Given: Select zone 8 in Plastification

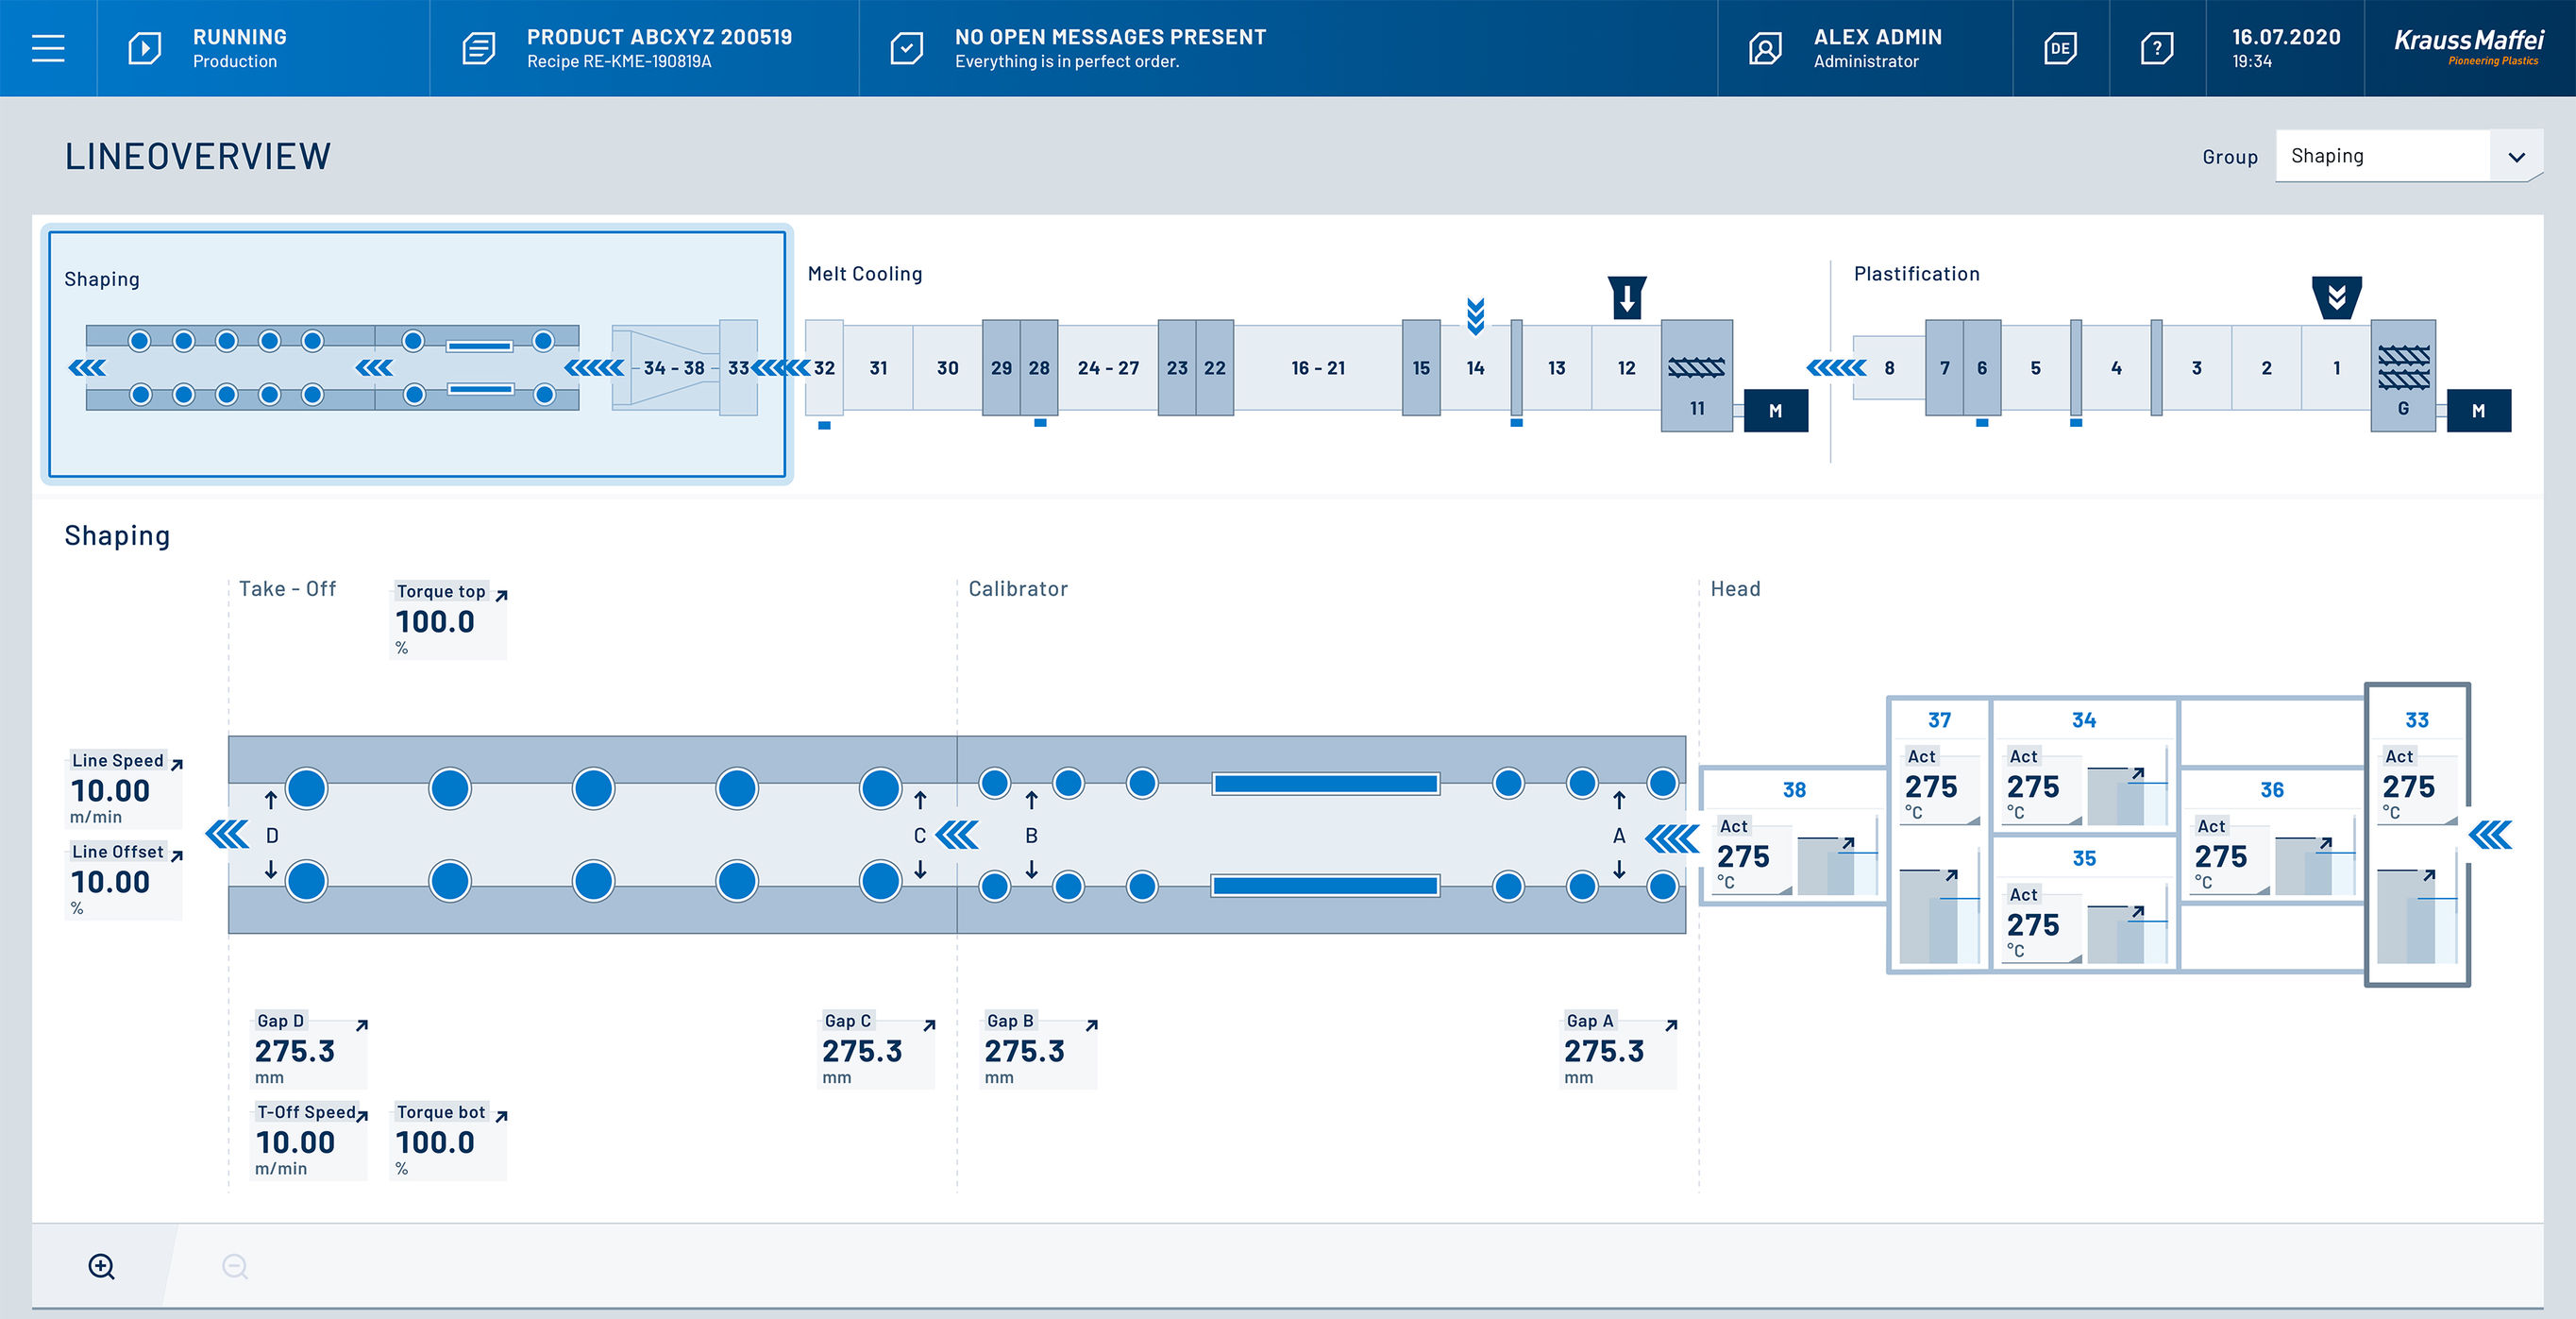Looking at the screenshot, I should (1889, 367).
